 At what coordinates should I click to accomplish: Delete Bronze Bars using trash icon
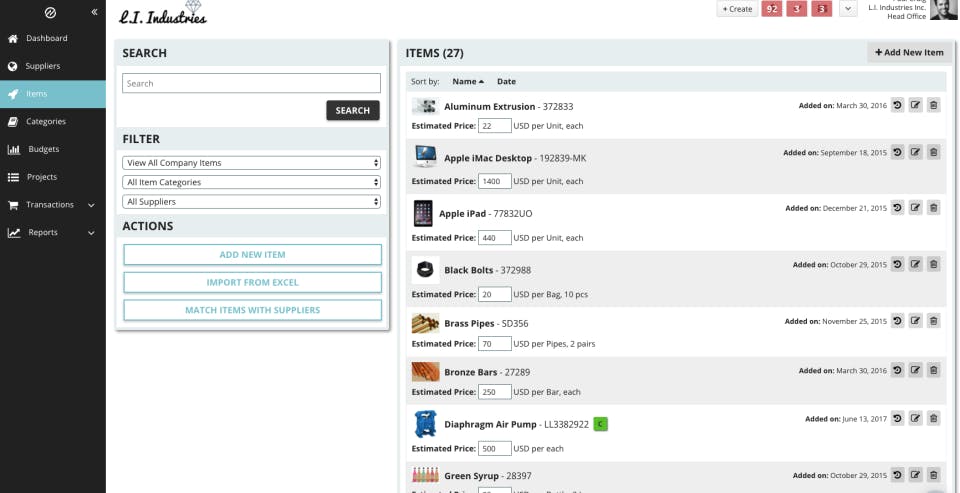[933, 370]
